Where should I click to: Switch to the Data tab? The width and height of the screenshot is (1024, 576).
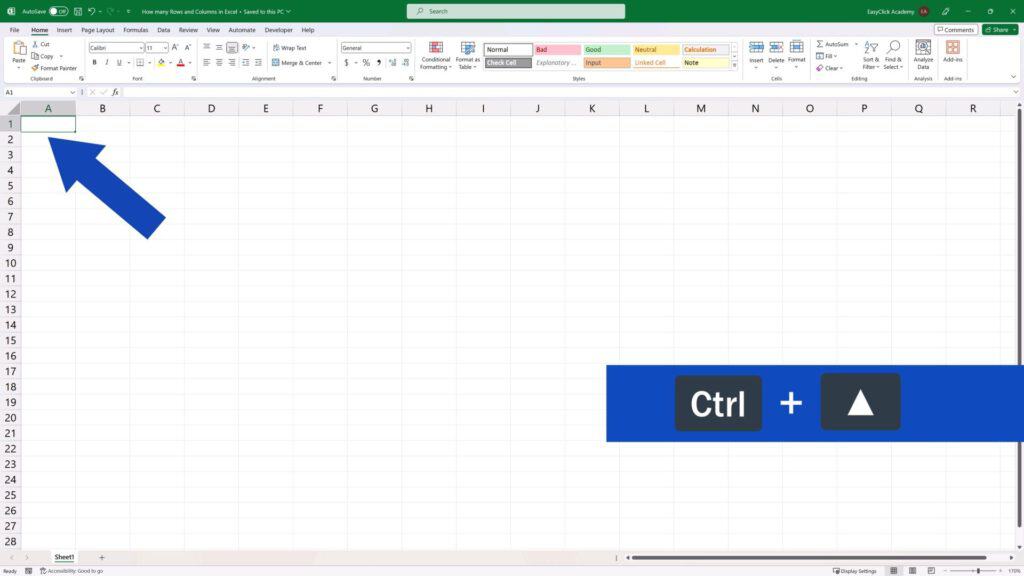(x=164, y=30)
